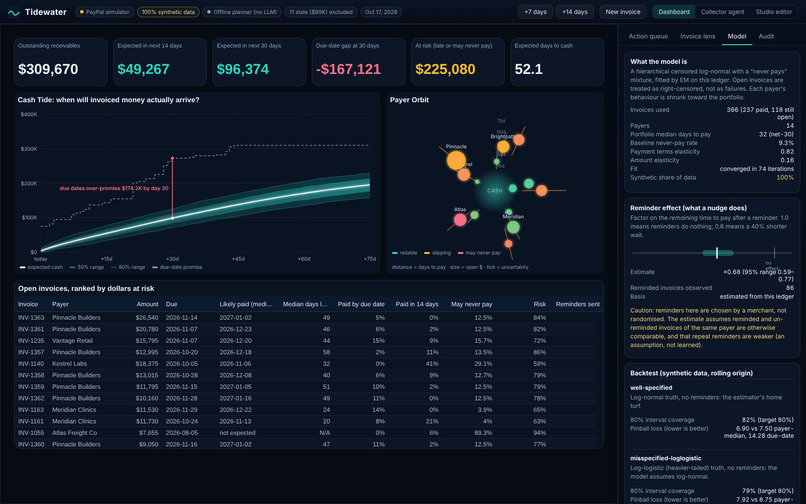806x504 pixels.
Task: Click the Outstanding receivables $309,670 card
Action: click(61, 62)
